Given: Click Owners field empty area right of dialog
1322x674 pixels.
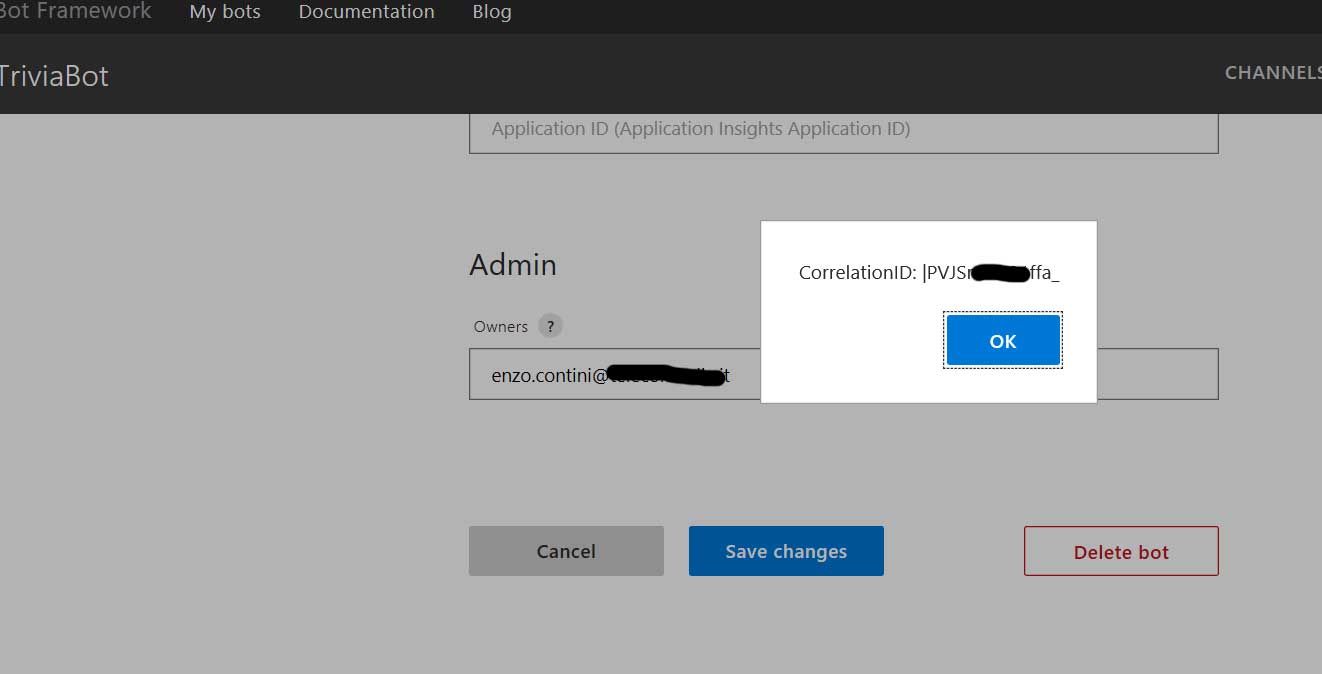Looking at the screenshot, I should pyautogui.click(x=1157, y=374).
